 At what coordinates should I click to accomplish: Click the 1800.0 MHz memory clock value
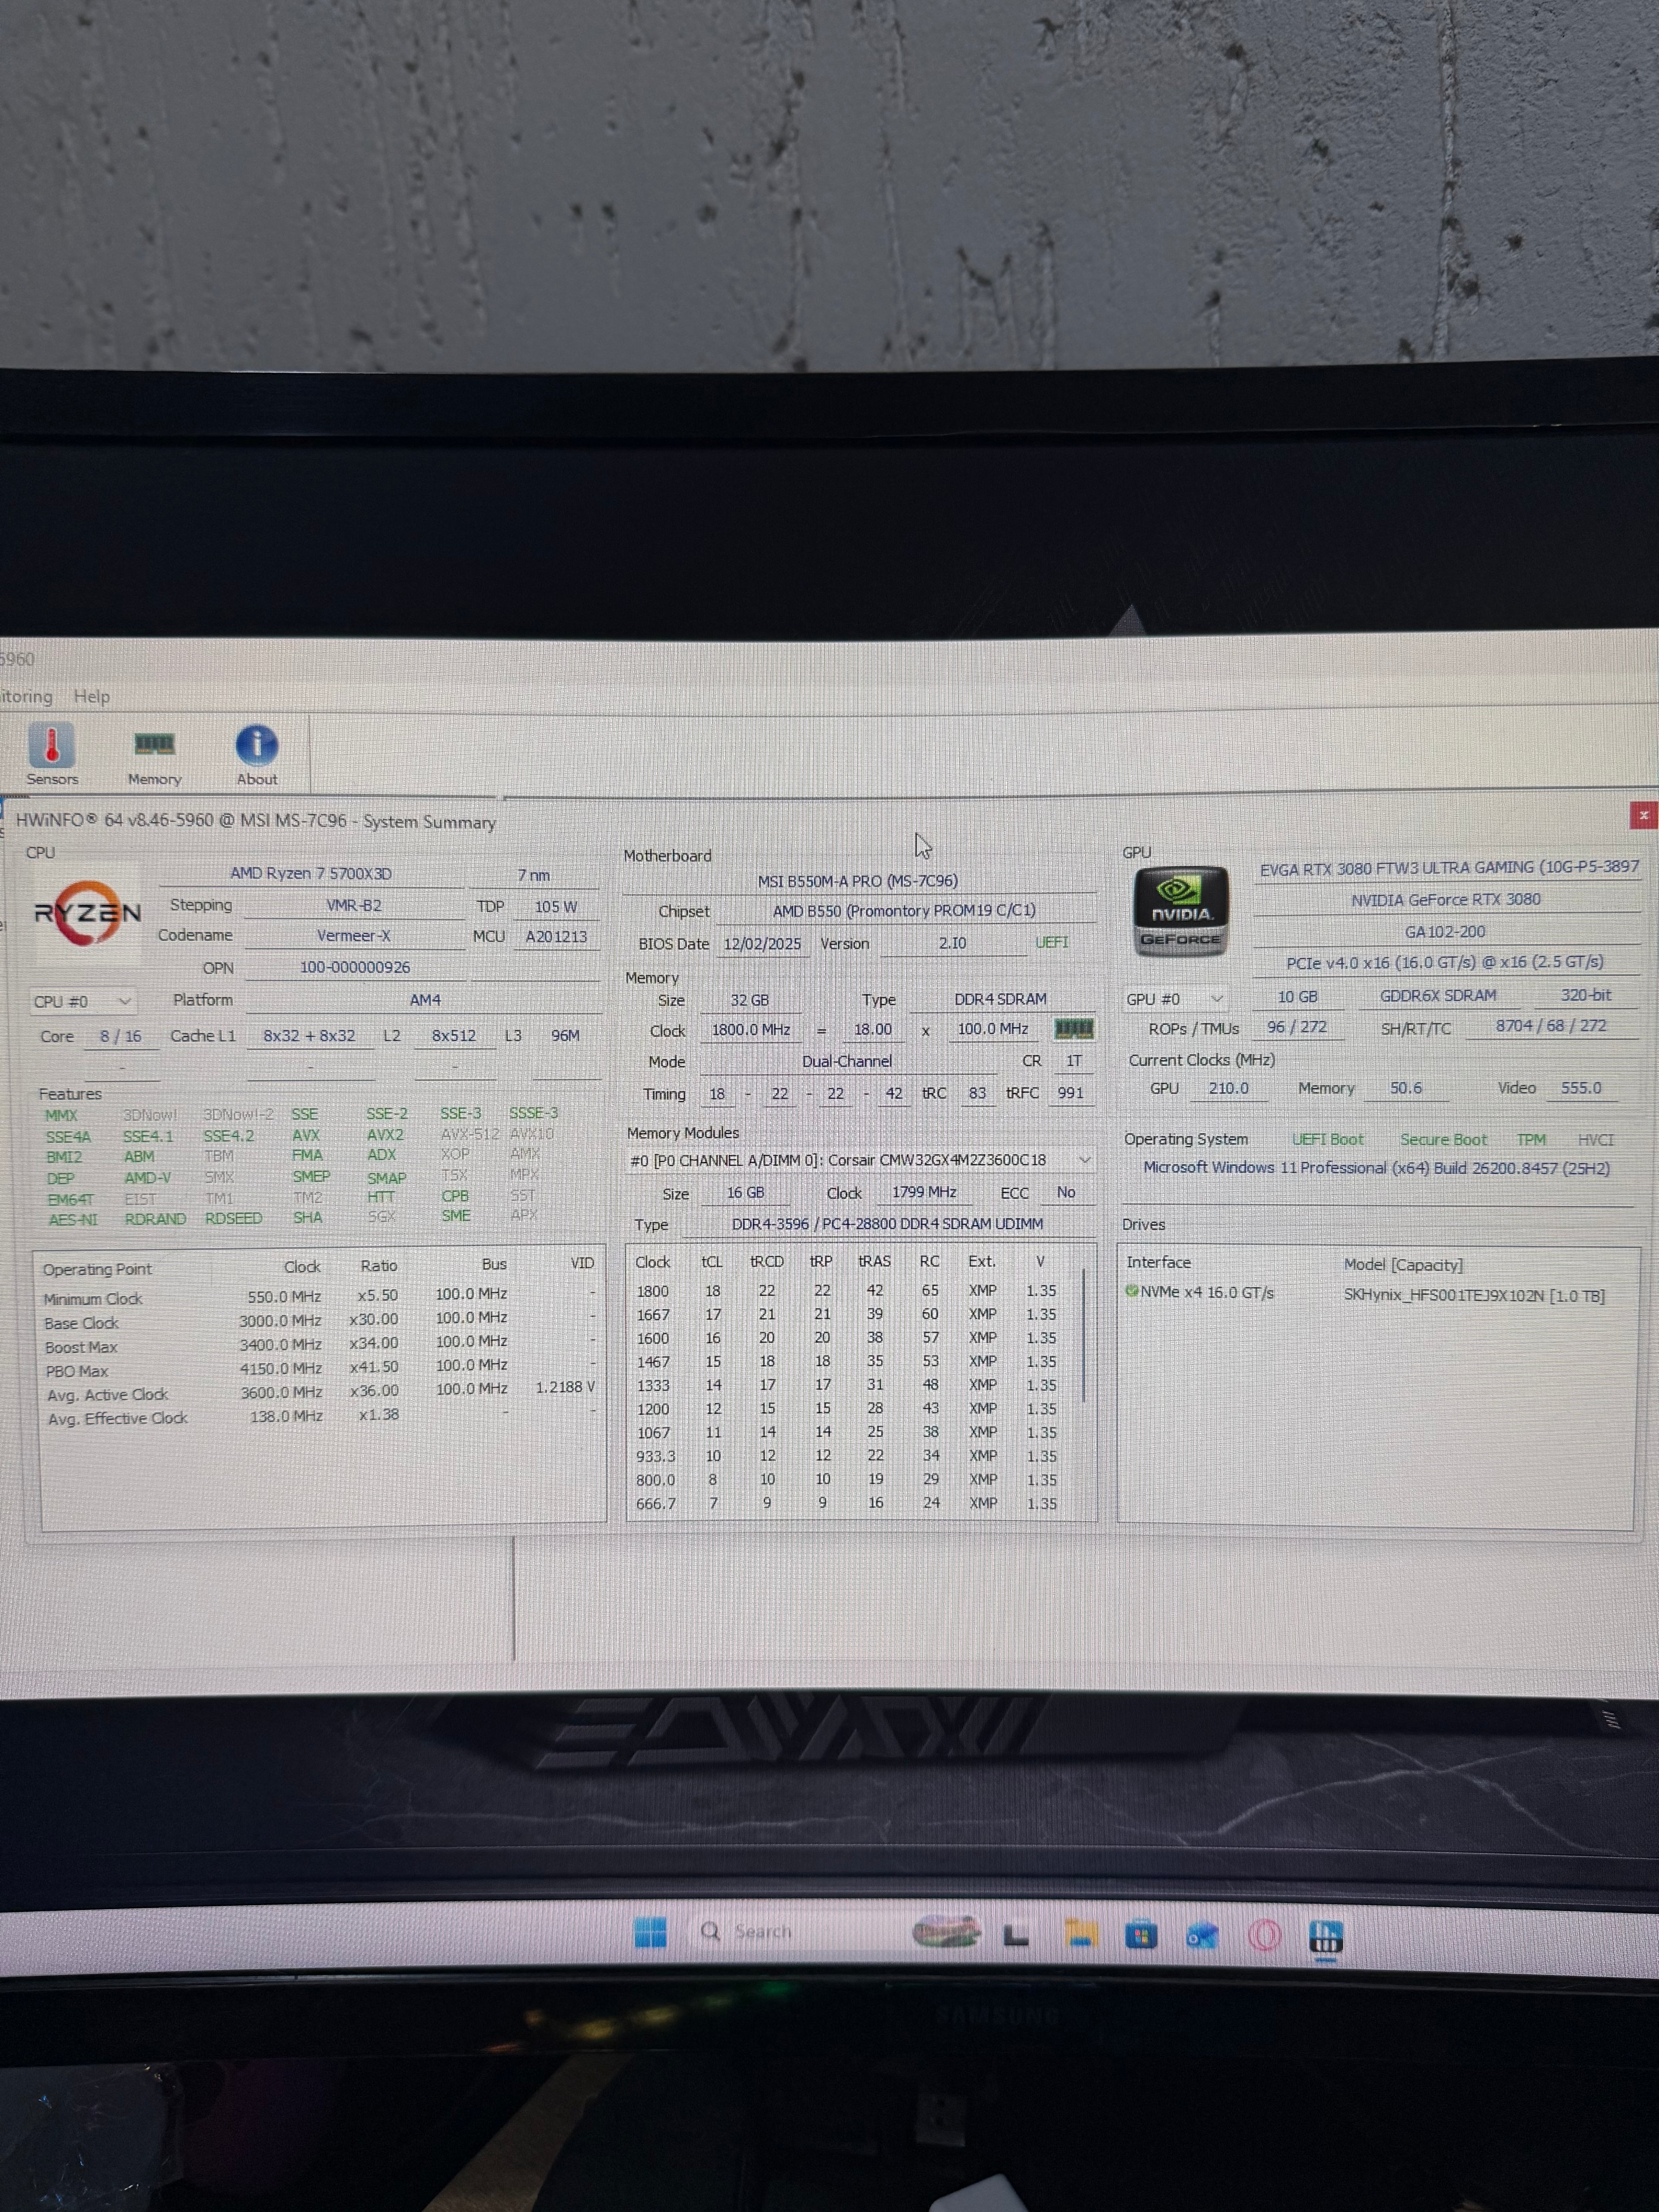(x=751, y=1029)
